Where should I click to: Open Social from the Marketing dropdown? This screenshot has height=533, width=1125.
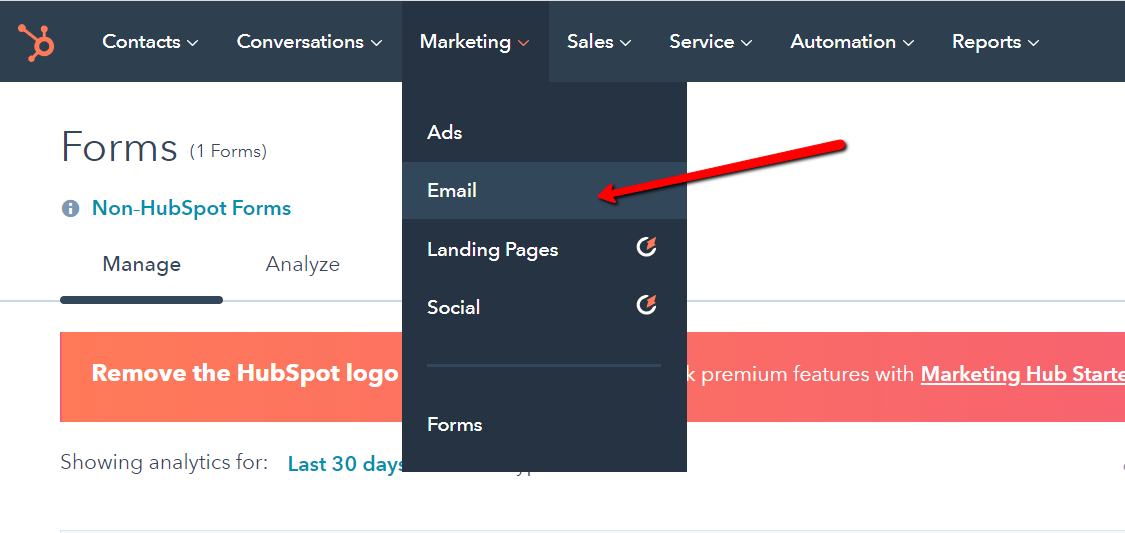(453, 307)
